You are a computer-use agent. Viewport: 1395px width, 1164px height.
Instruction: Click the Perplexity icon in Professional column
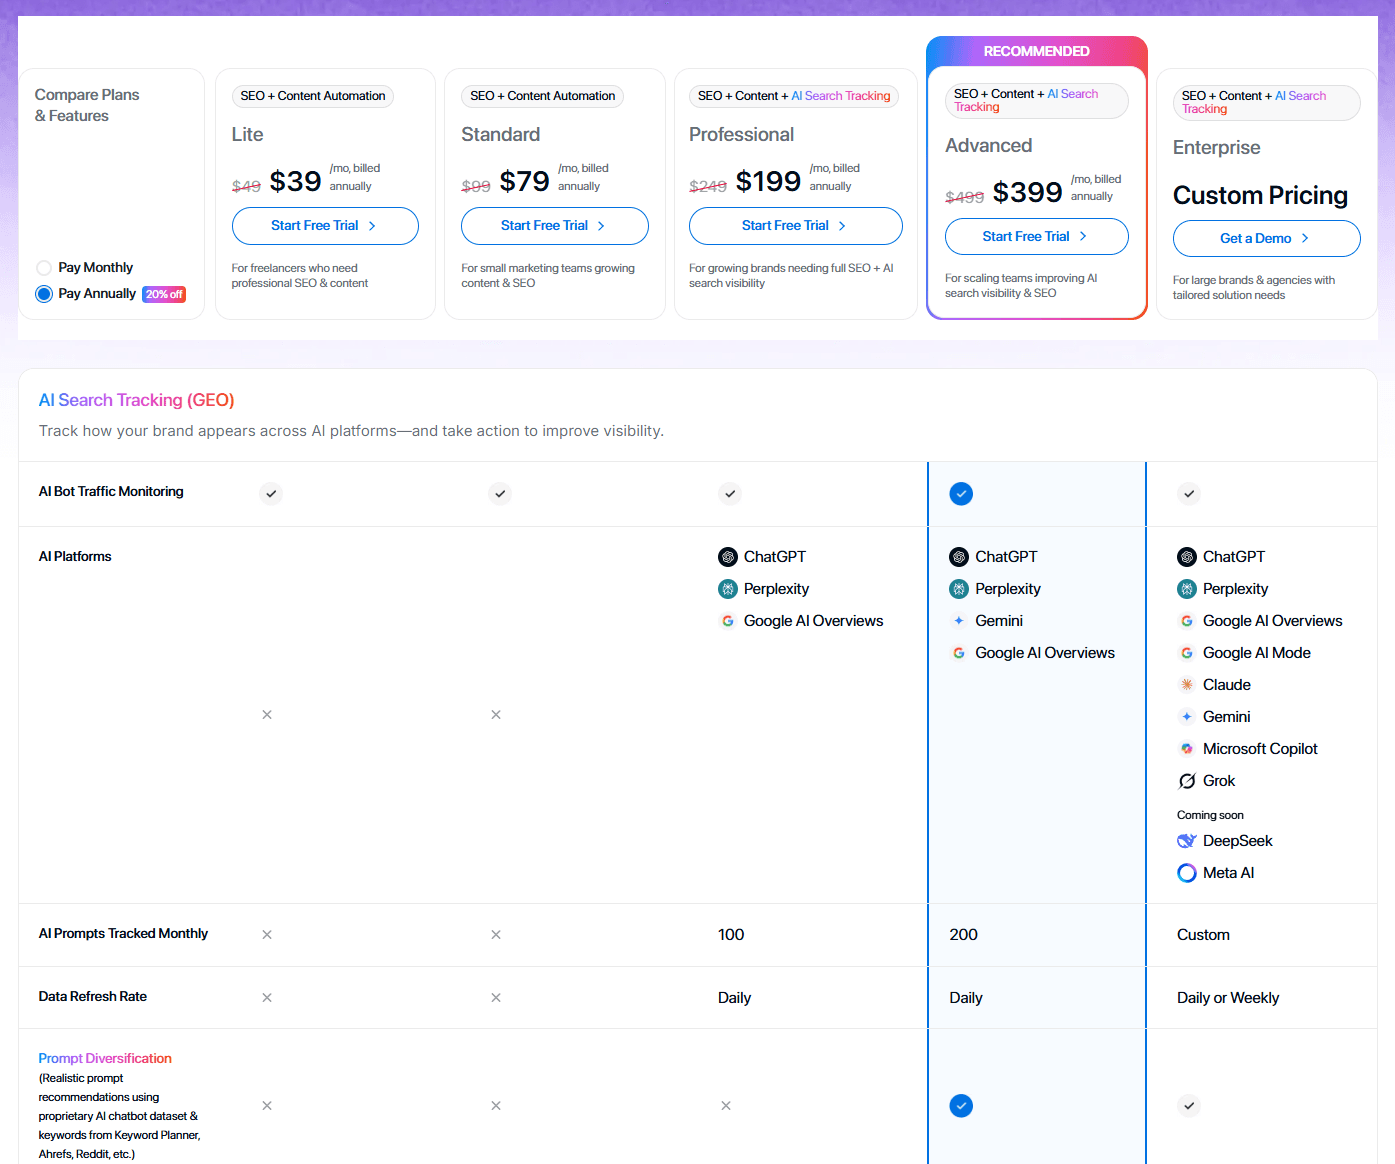point(728,589)
